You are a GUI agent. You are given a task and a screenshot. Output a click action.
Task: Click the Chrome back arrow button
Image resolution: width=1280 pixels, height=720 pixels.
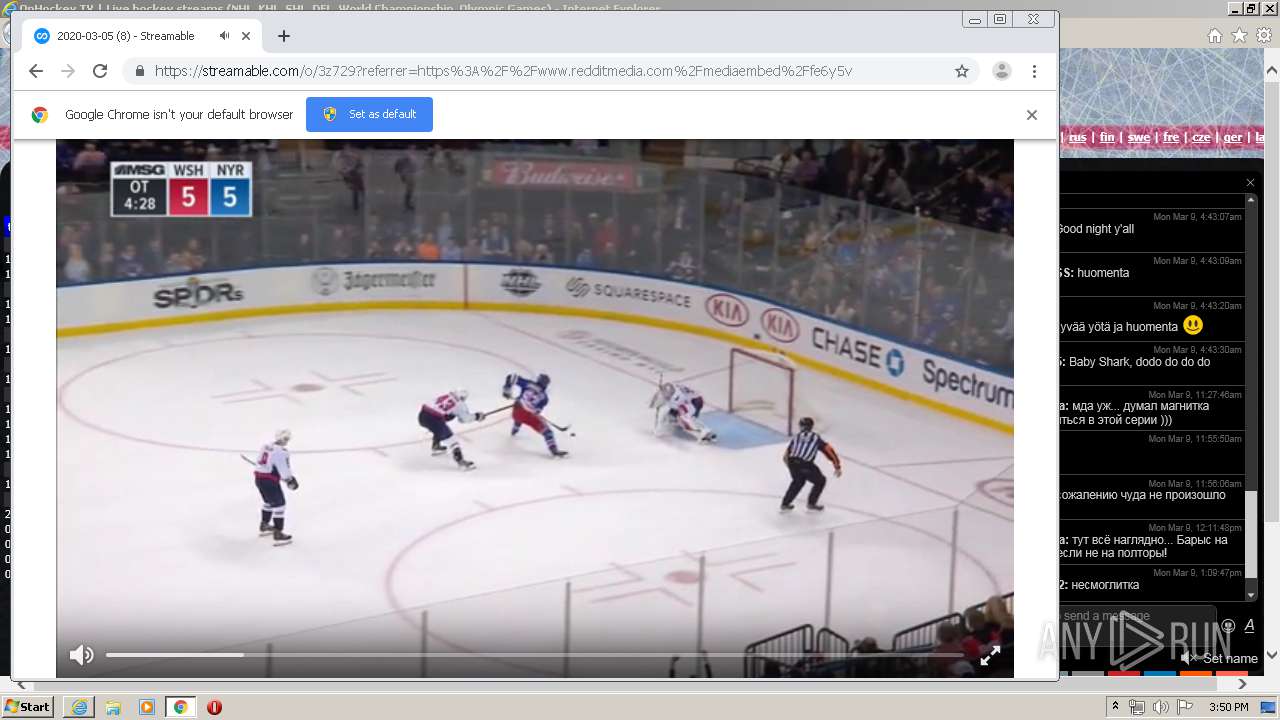click(36, 71)
